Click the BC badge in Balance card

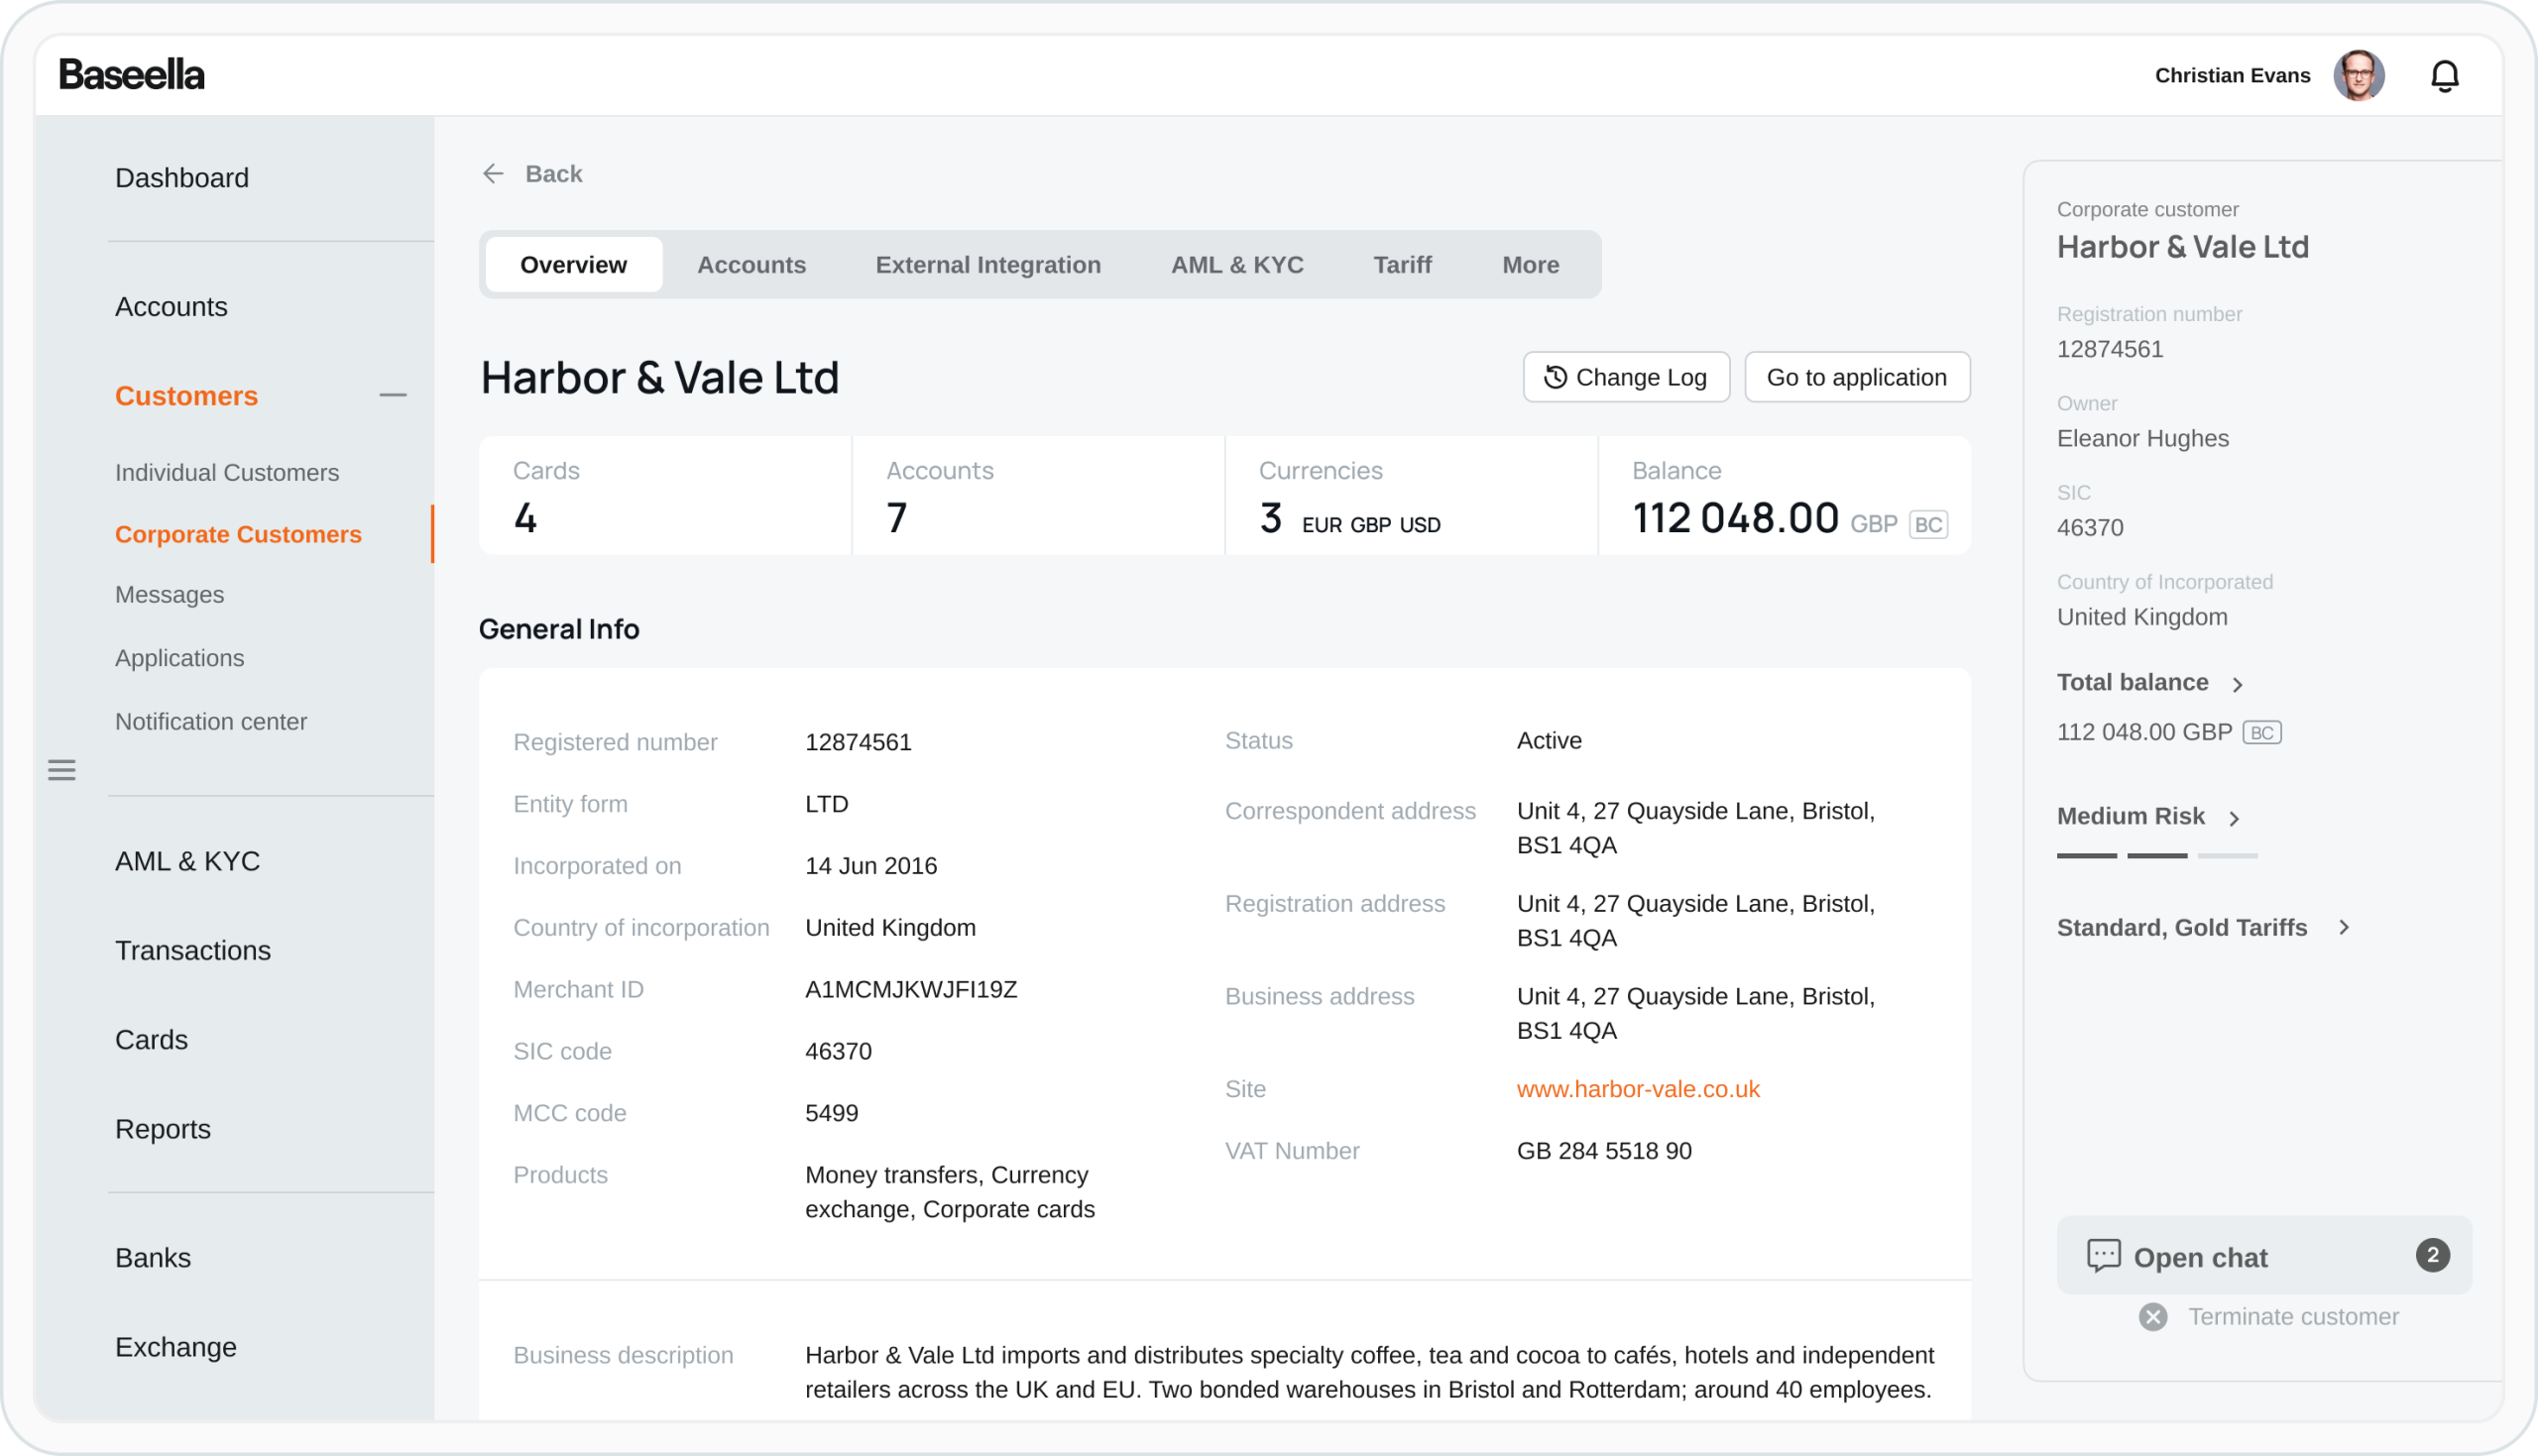1928,525
